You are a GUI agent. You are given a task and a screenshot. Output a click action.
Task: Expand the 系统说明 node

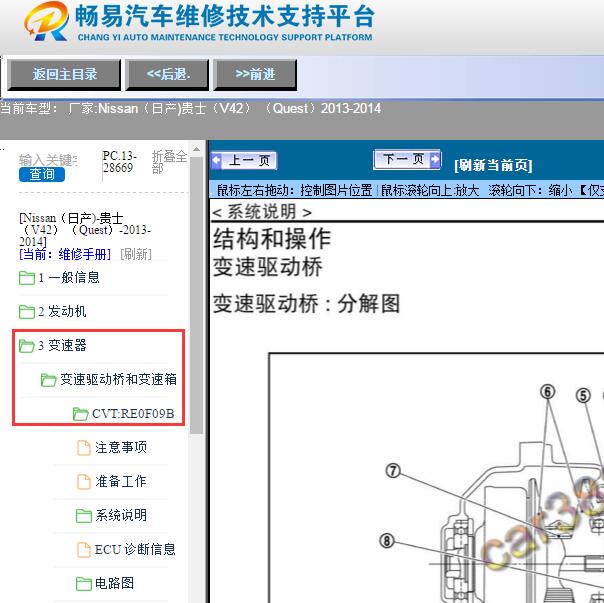(x=121, y=516)
